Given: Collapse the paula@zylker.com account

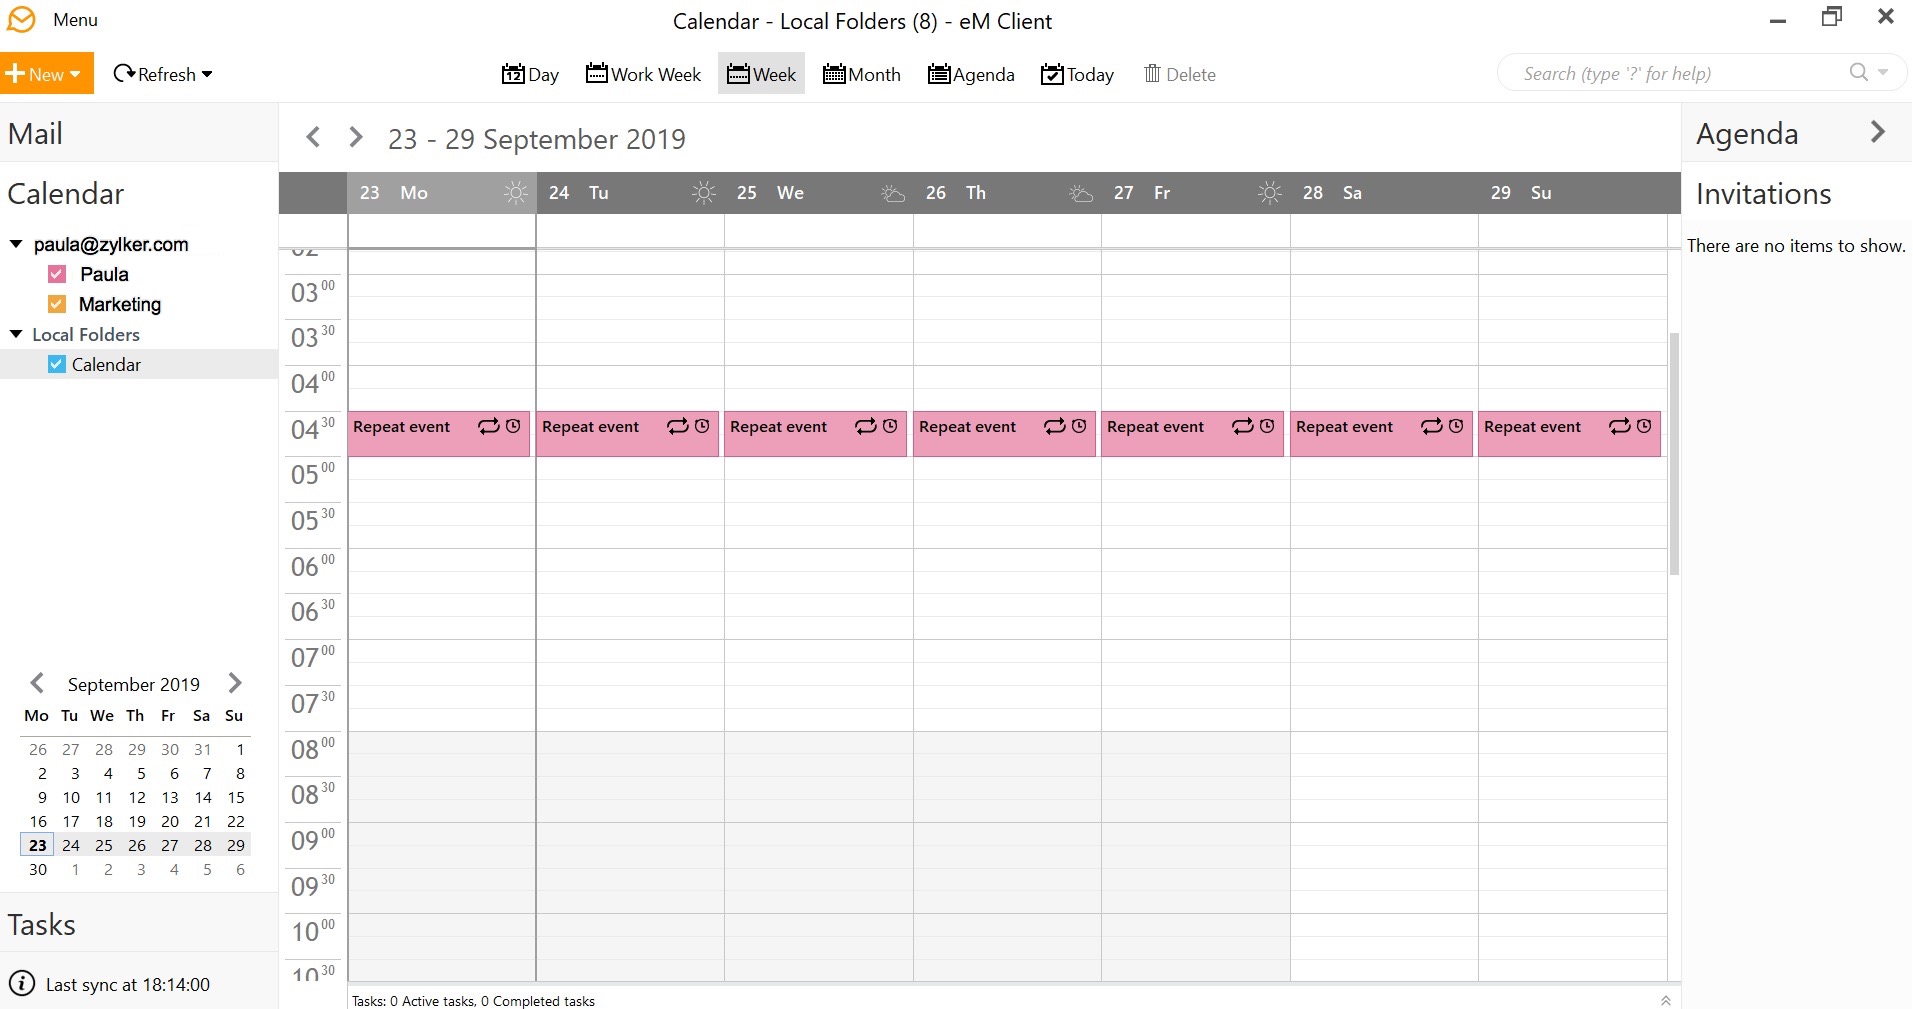Looking at the screenshot, I should click(15, 242).
